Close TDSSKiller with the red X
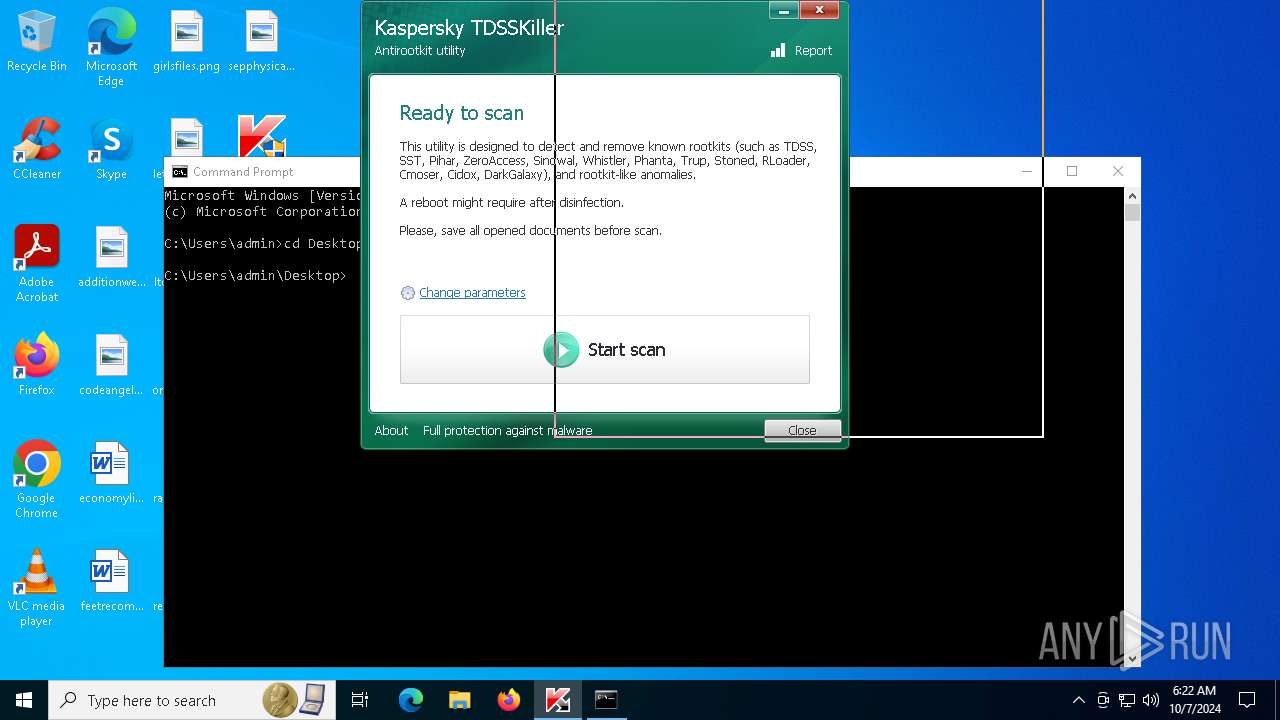 [819, 11]
